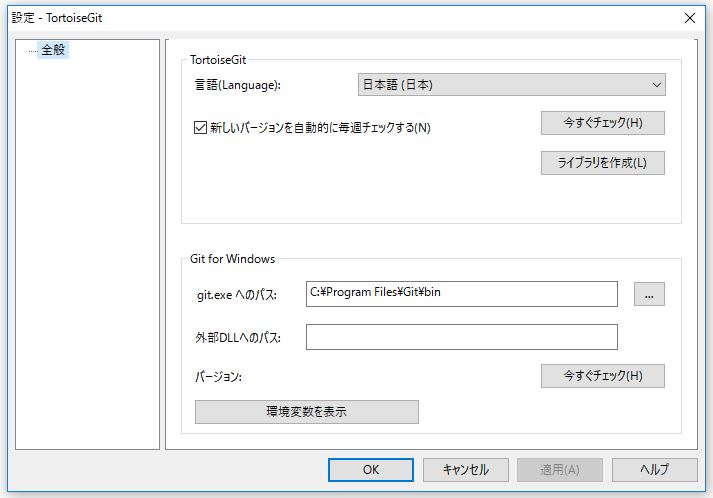Image resolution: width=713 pixels, height=498 pixels.
Task: Close the 設定 - TortoiseGit dialog
Action: coord(690,18)
